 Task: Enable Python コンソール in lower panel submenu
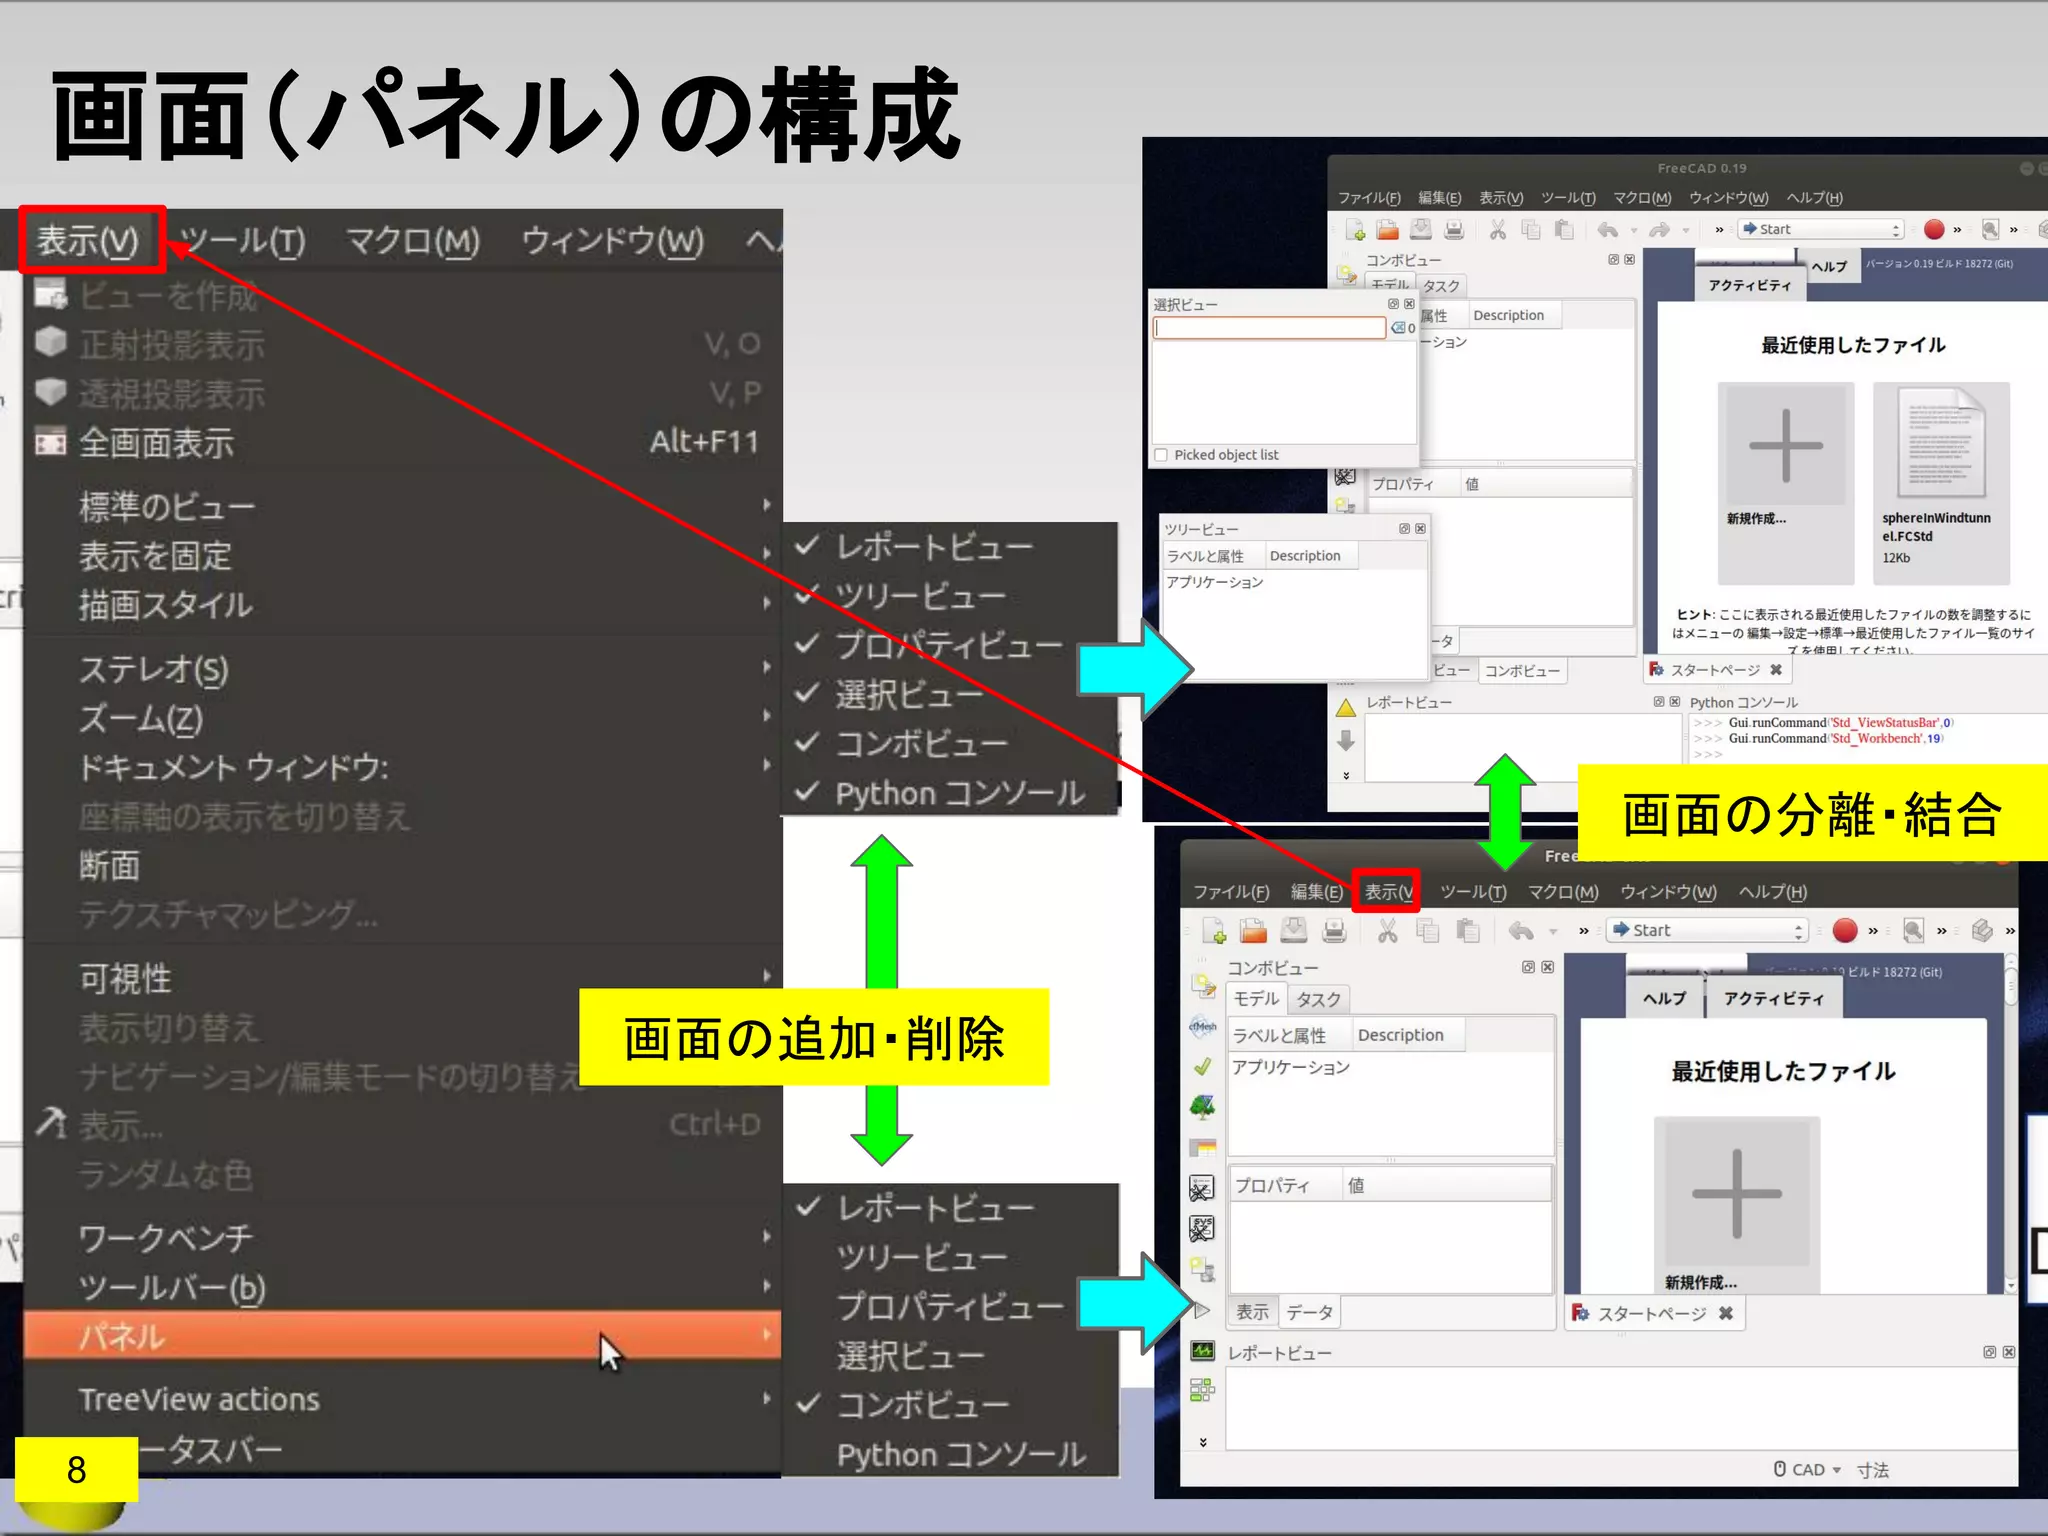(960, 1454)
